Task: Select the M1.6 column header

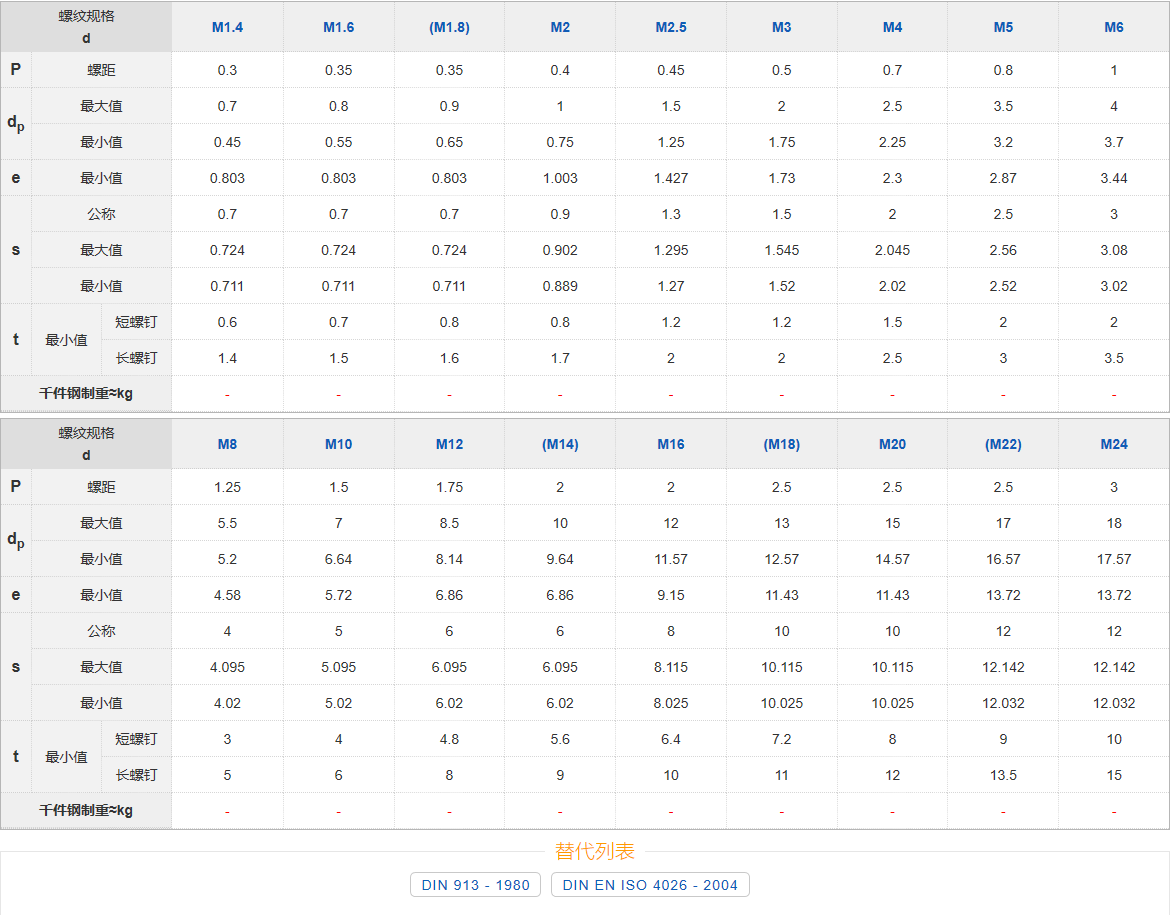Action: 338,27
